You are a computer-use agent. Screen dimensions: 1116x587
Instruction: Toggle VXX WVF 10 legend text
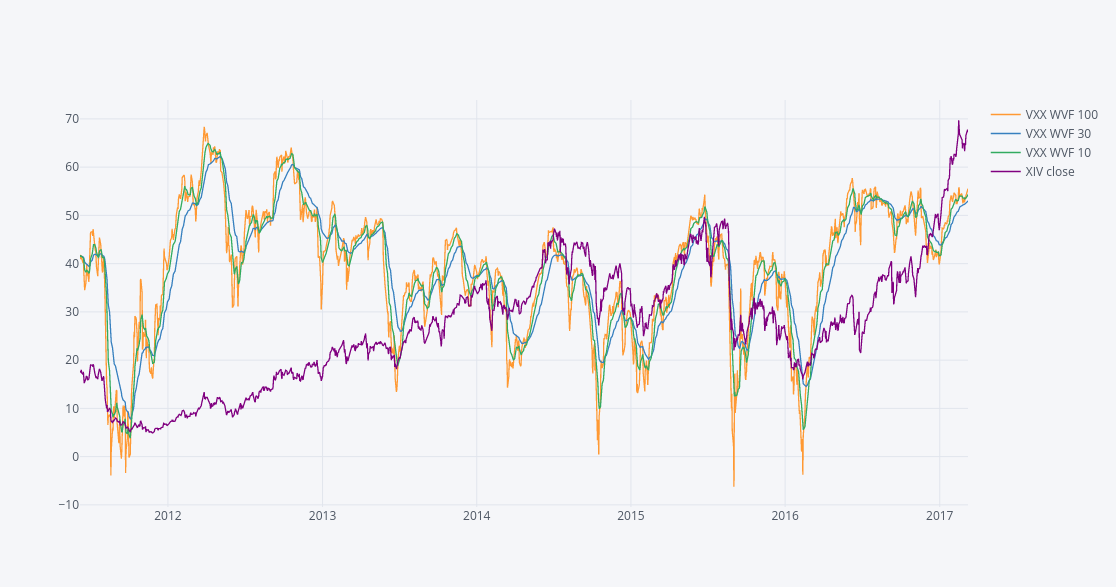click(x=1058, y=153)
